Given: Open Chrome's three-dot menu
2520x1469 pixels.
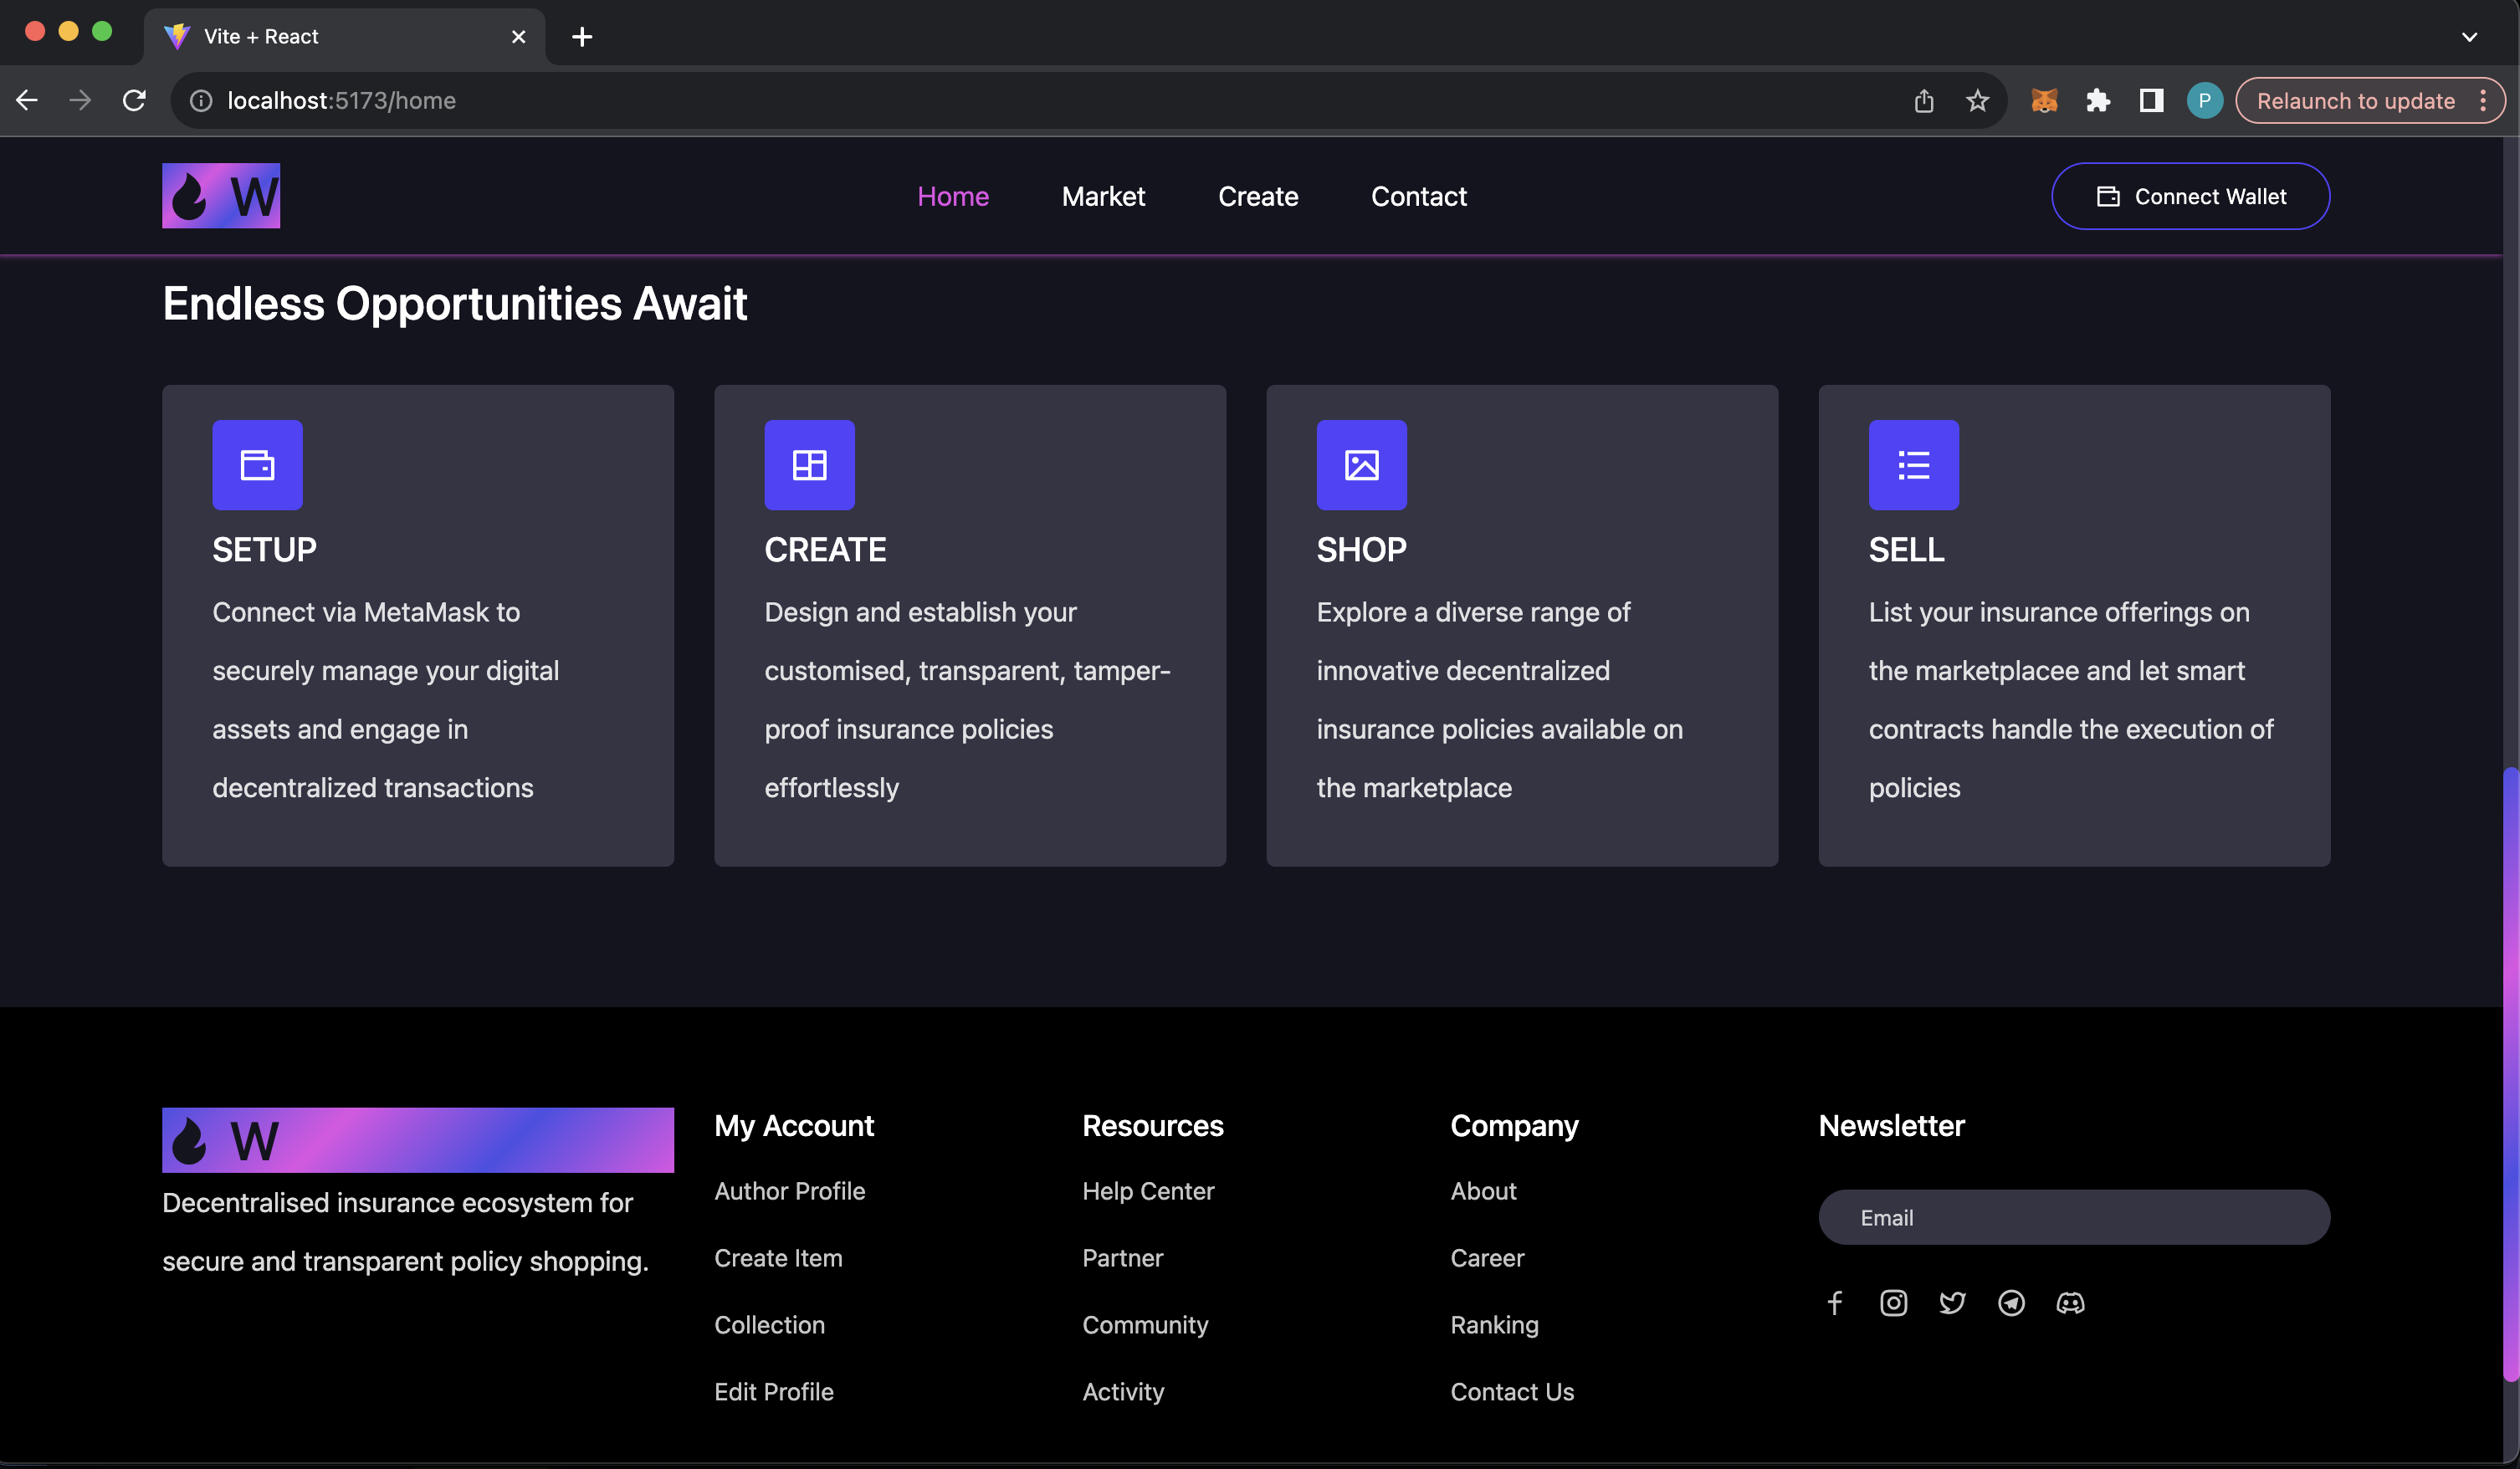Looking at the screenshot, I should (2483, 101).
